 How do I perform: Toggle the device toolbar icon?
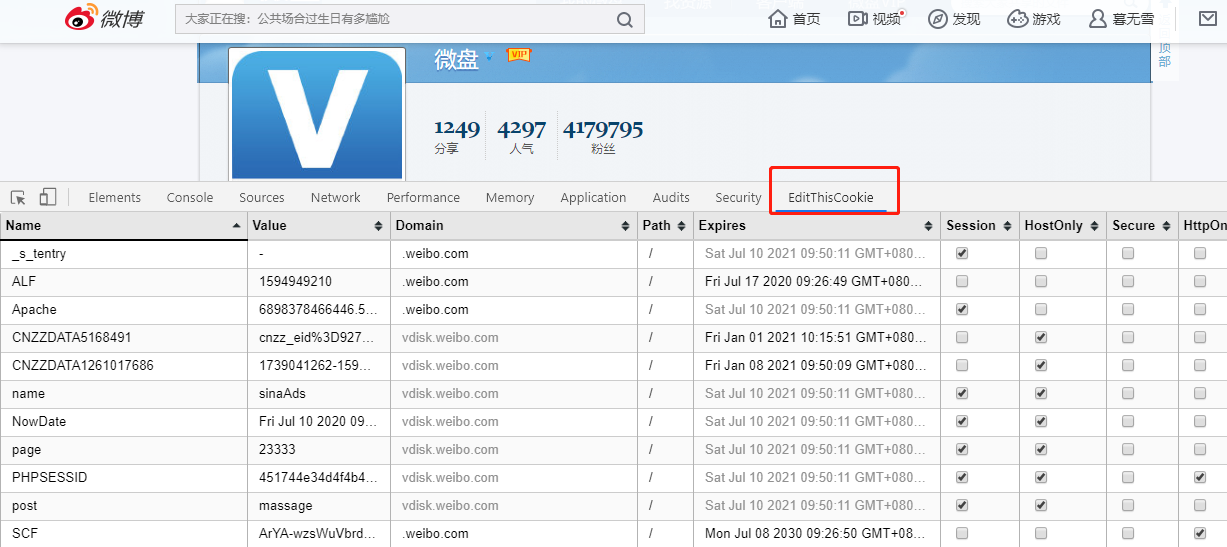point(48,197)
